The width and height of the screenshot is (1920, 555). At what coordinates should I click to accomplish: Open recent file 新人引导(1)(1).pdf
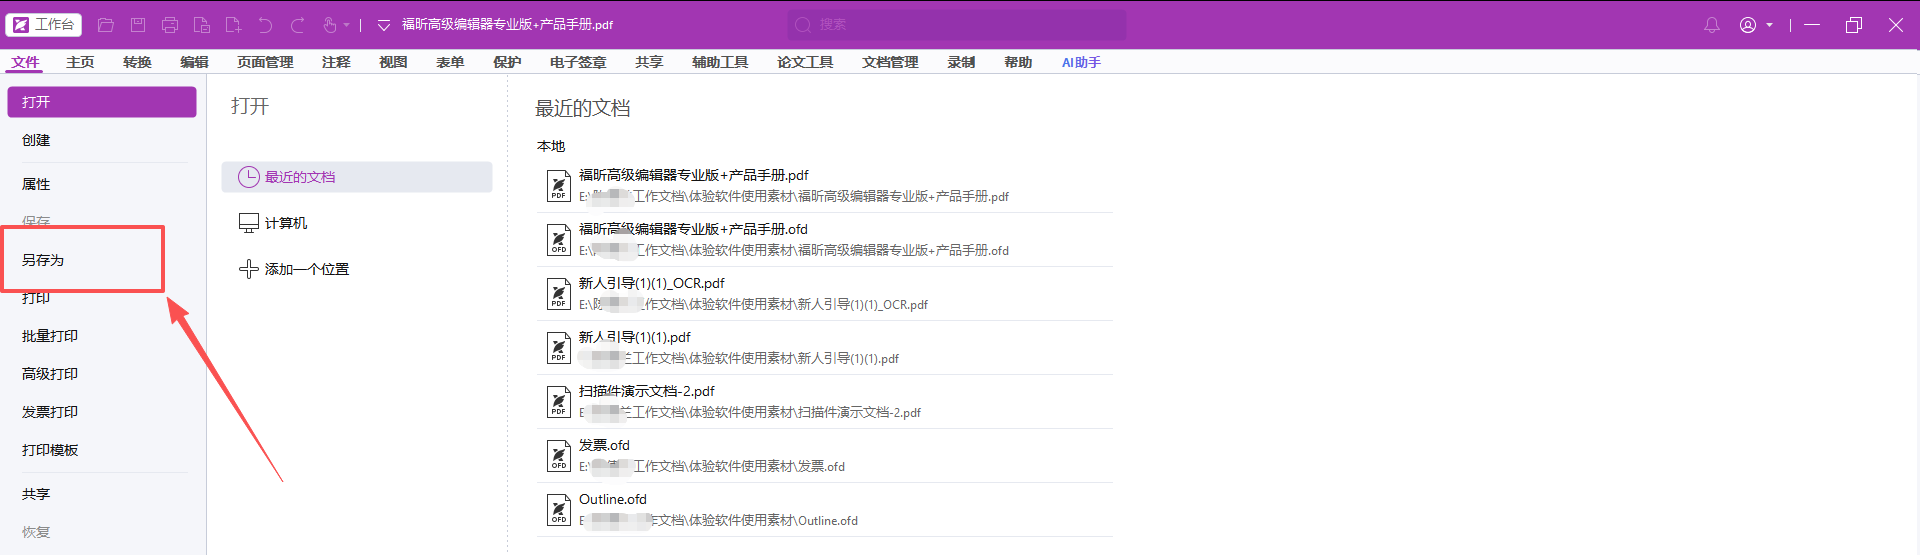point(824,348)
